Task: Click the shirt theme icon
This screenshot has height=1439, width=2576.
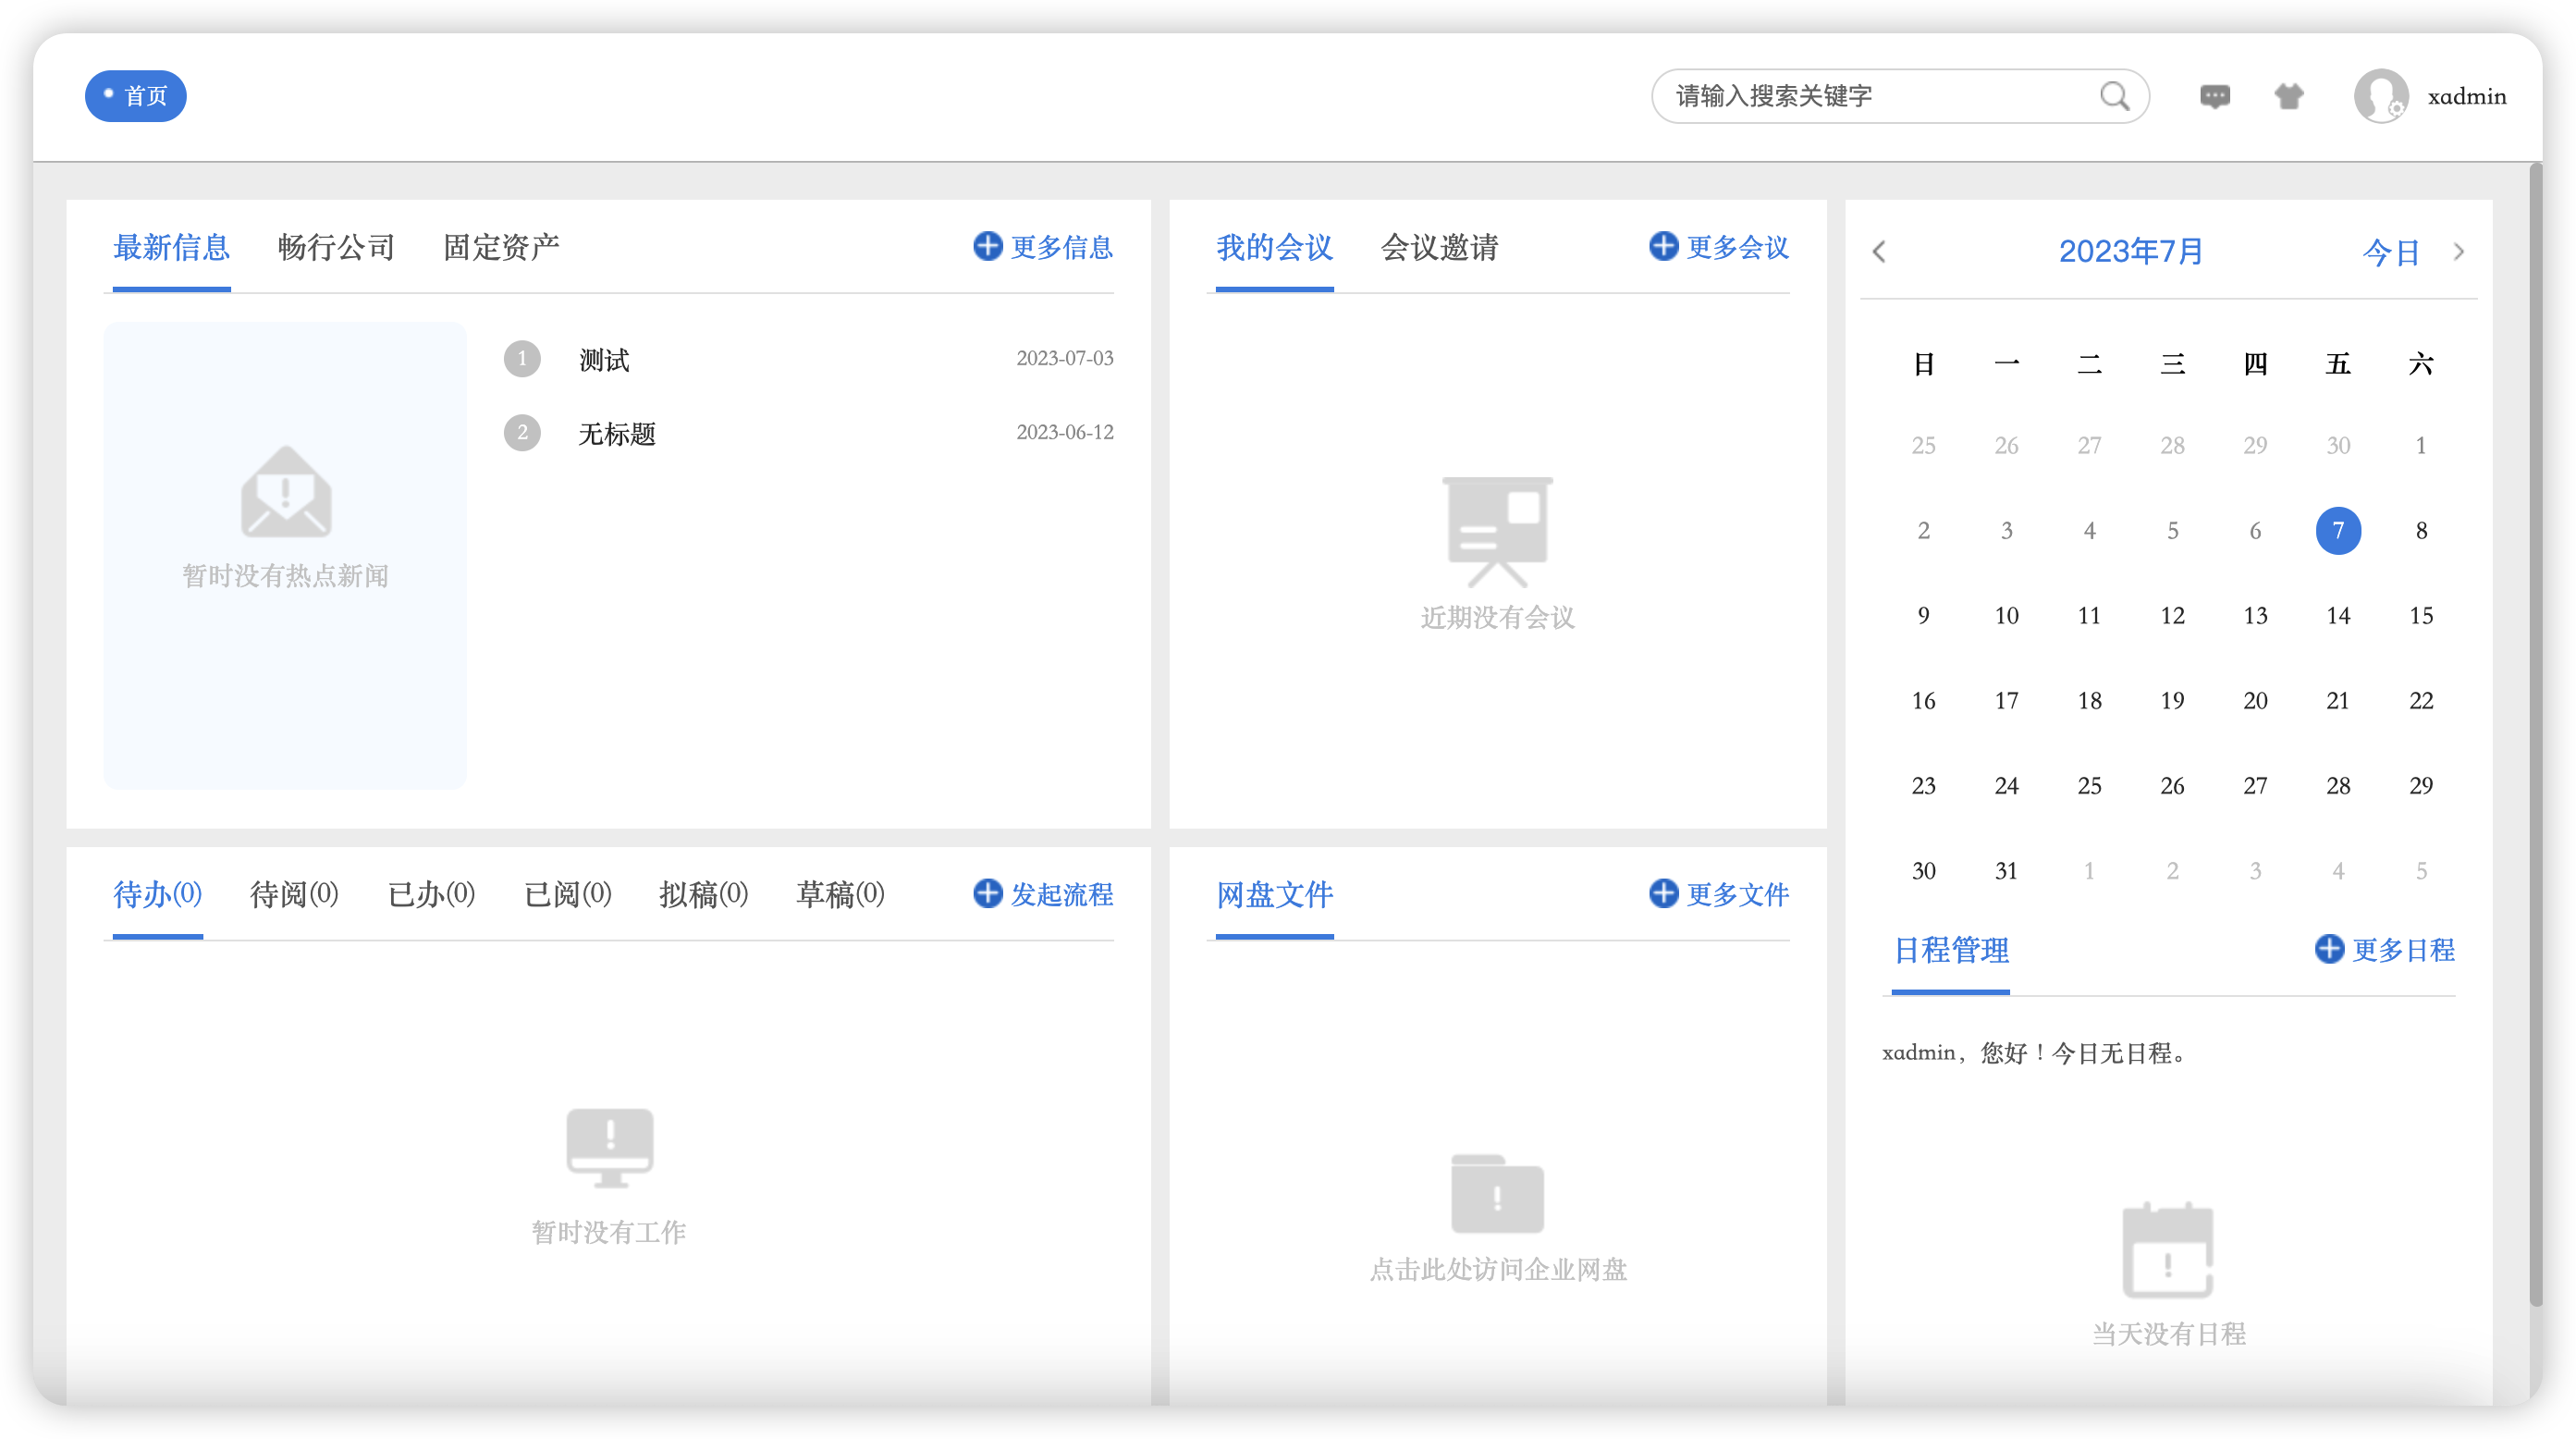Action: (2289, 96)
